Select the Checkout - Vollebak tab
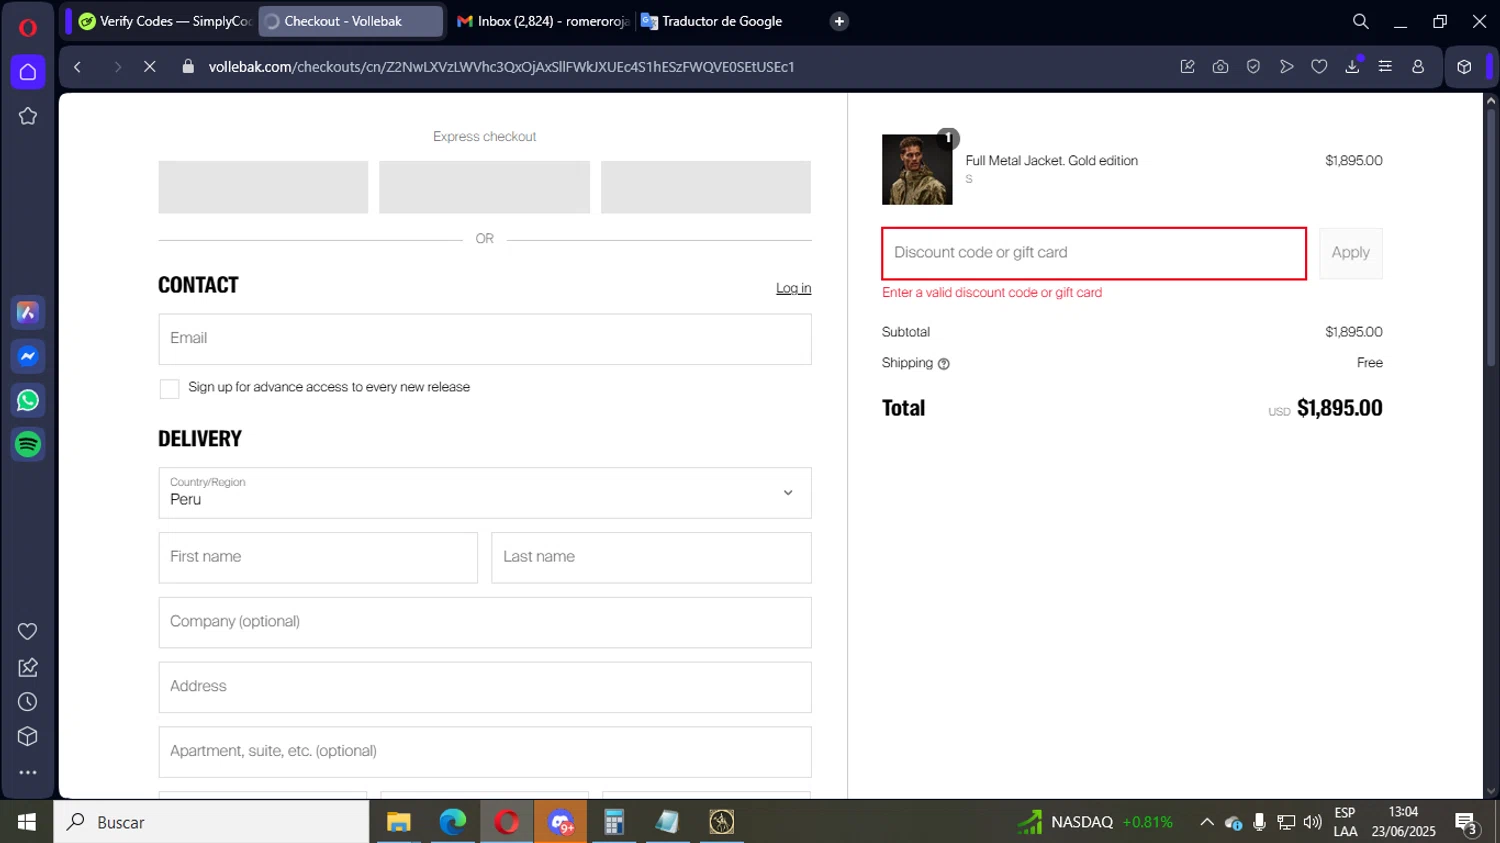The width and height of the screenshot is (1500, 843). (x=350, y=21)
